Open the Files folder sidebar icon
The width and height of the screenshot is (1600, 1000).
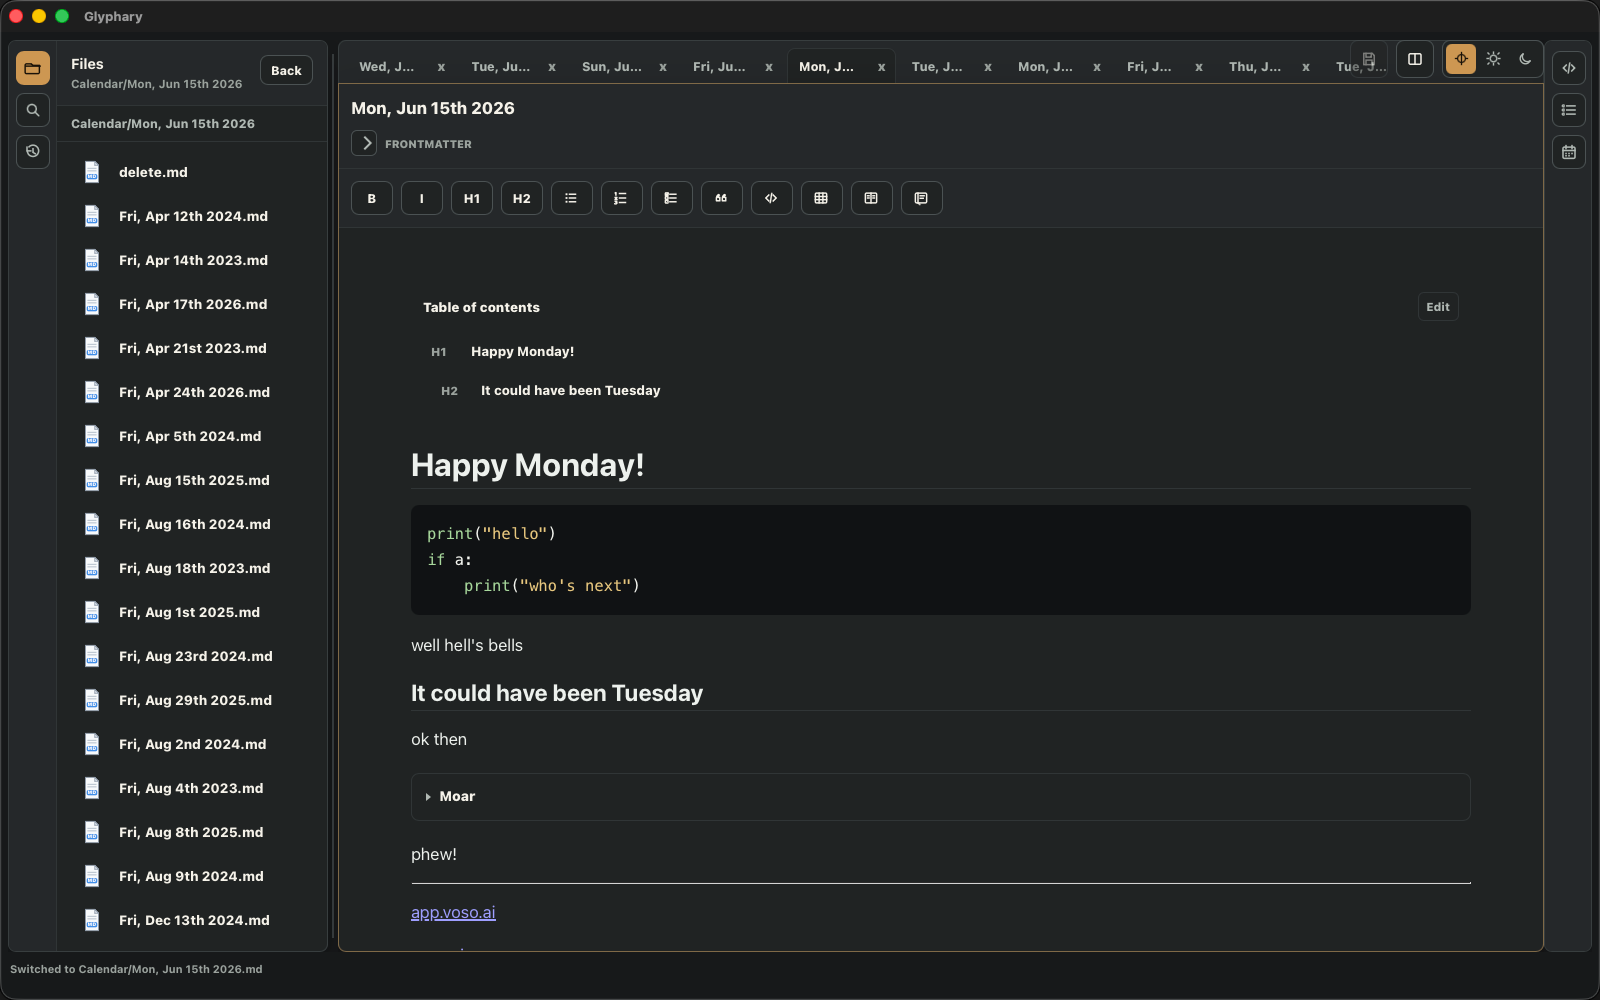tap(33, 68)
